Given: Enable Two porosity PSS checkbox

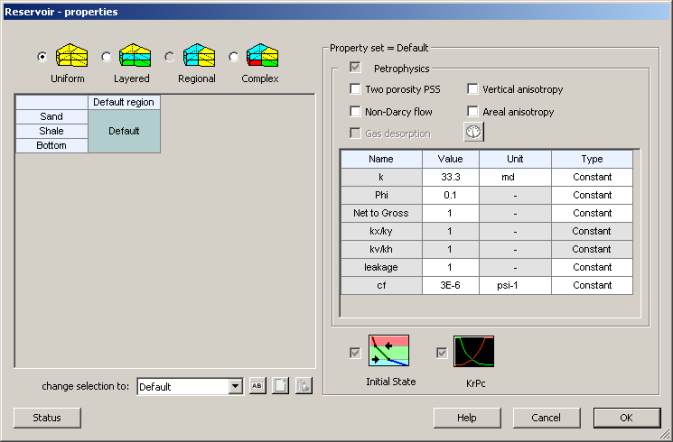Looking at the screenshot, I should click(x=355, y=90).
